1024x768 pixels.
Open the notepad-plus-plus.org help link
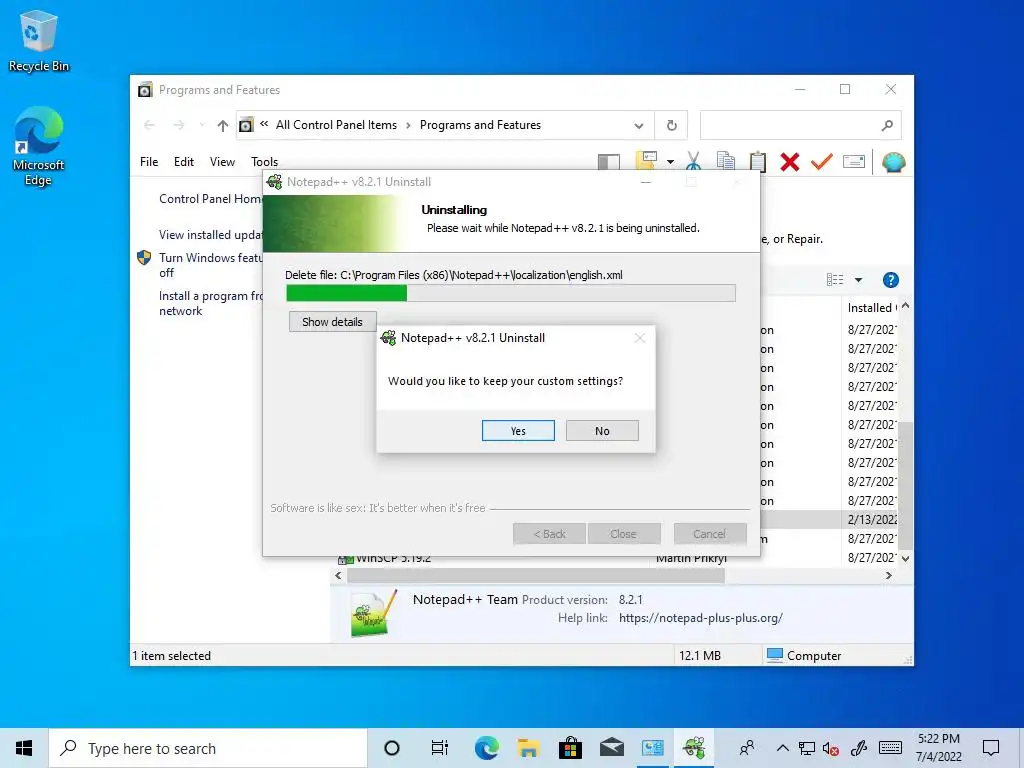[x=701, y=618]
